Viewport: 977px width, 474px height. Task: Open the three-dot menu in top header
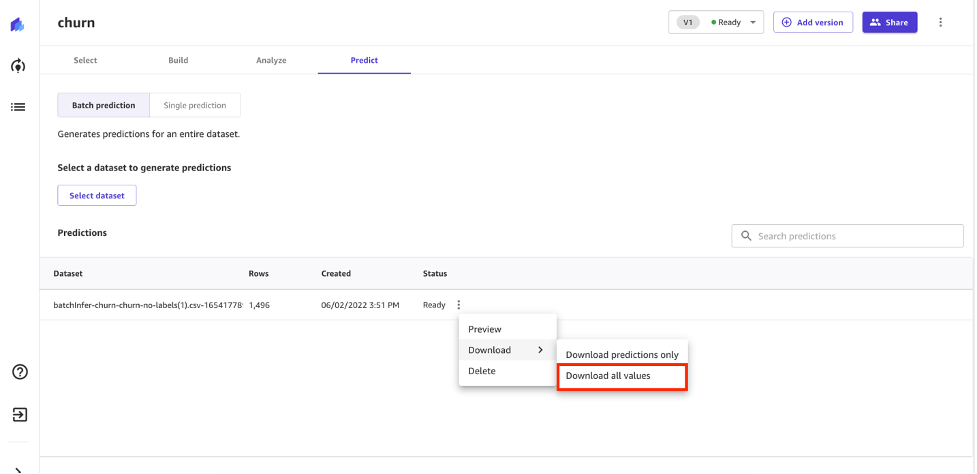[x=940, y=22]
